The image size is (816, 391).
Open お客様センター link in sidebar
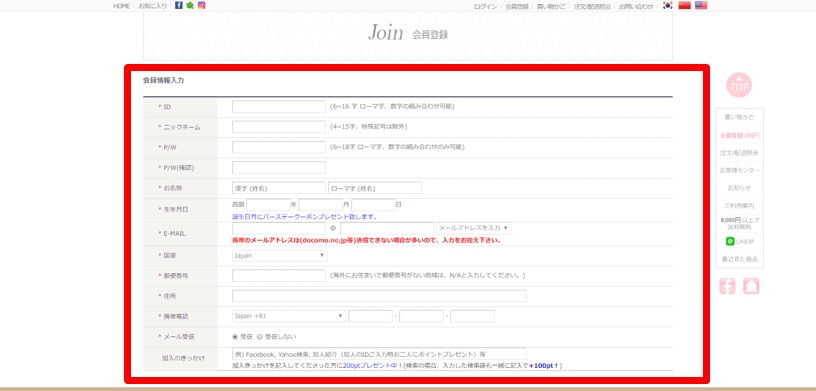739,170
